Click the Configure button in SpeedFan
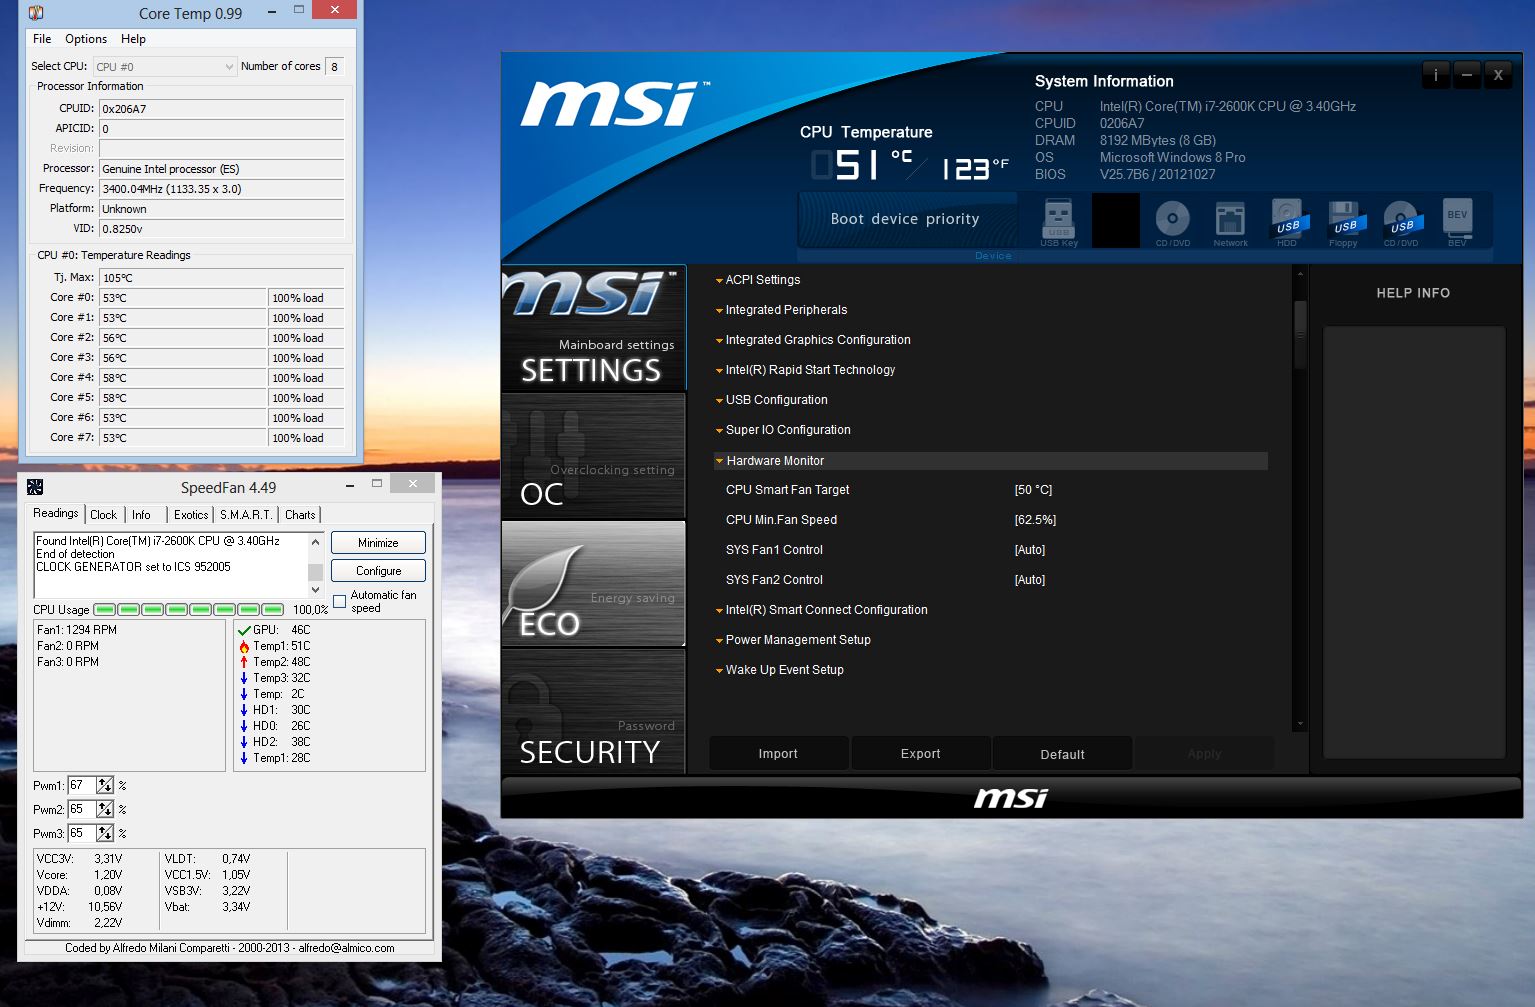1535x1007 pixels. point(378,571)
